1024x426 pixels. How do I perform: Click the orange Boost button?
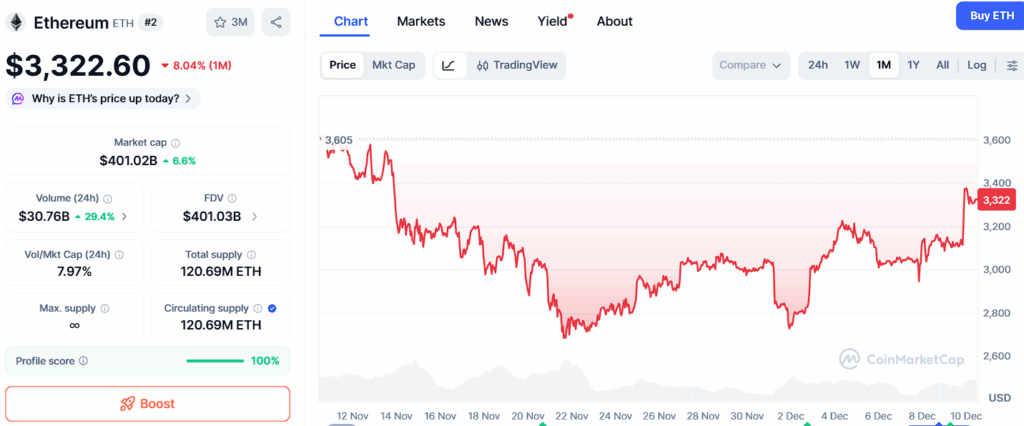[x=148, y=404]
